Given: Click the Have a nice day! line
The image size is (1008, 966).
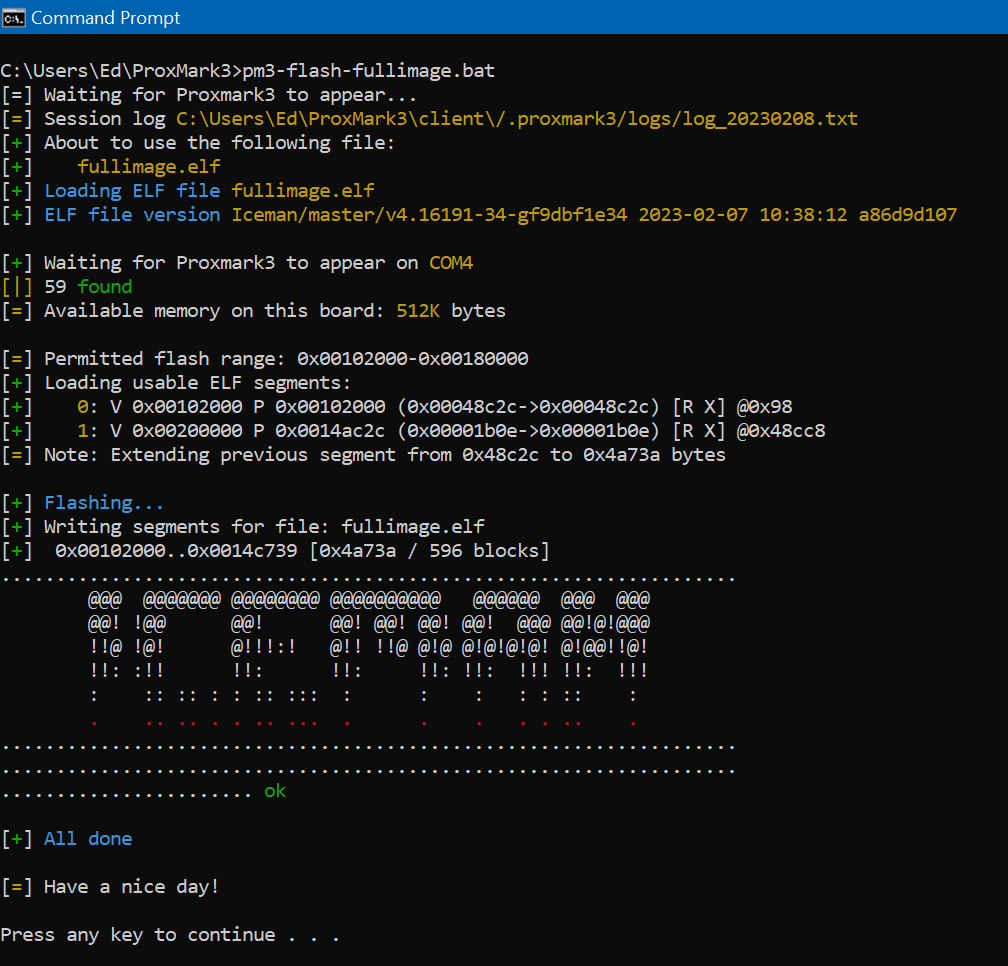Looking at the screenshot, I should click(x=110, y=887).
